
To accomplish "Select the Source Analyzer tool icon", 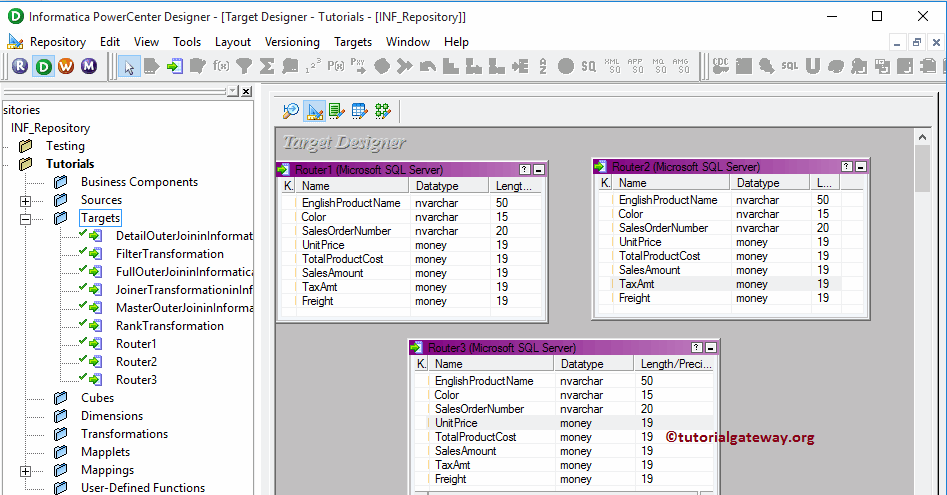I will click(x=290, y=111).
